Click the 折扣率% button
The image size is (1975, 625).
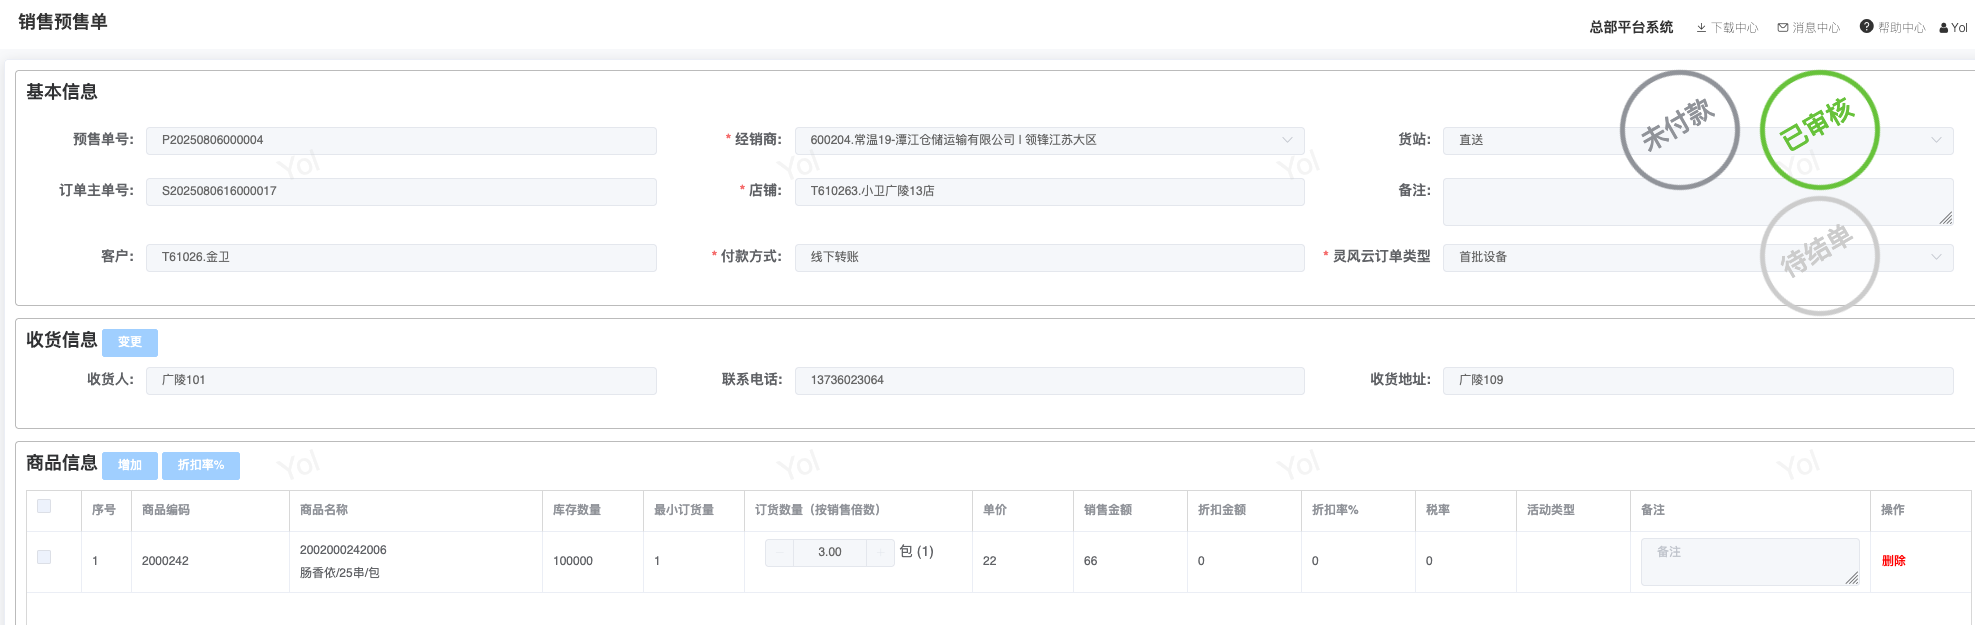pyautogui.click(x=201, y=465)
